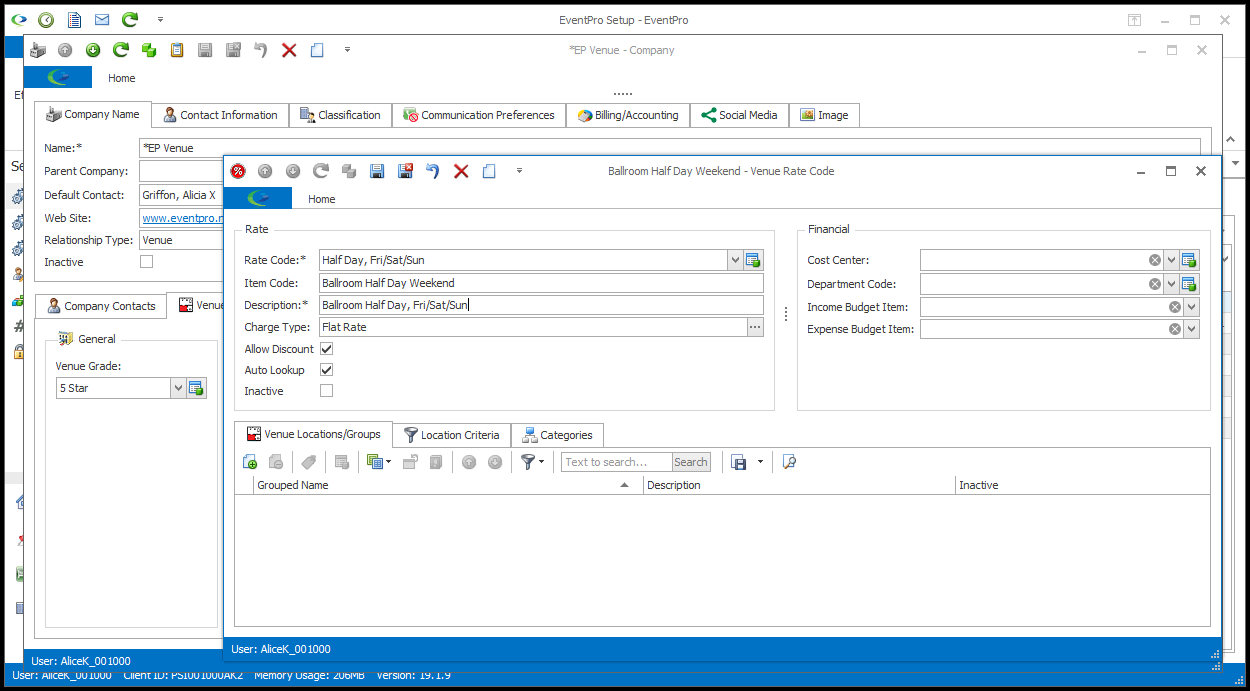
Task: Open Contact Information tab in Company window
Action: point(221,115)
